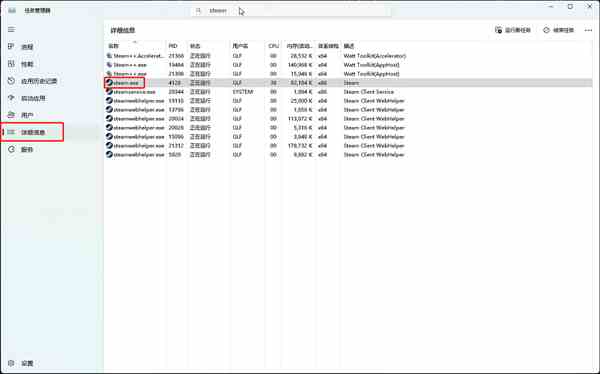Sort by the 体系结构 (Architecture) column header

328,46
